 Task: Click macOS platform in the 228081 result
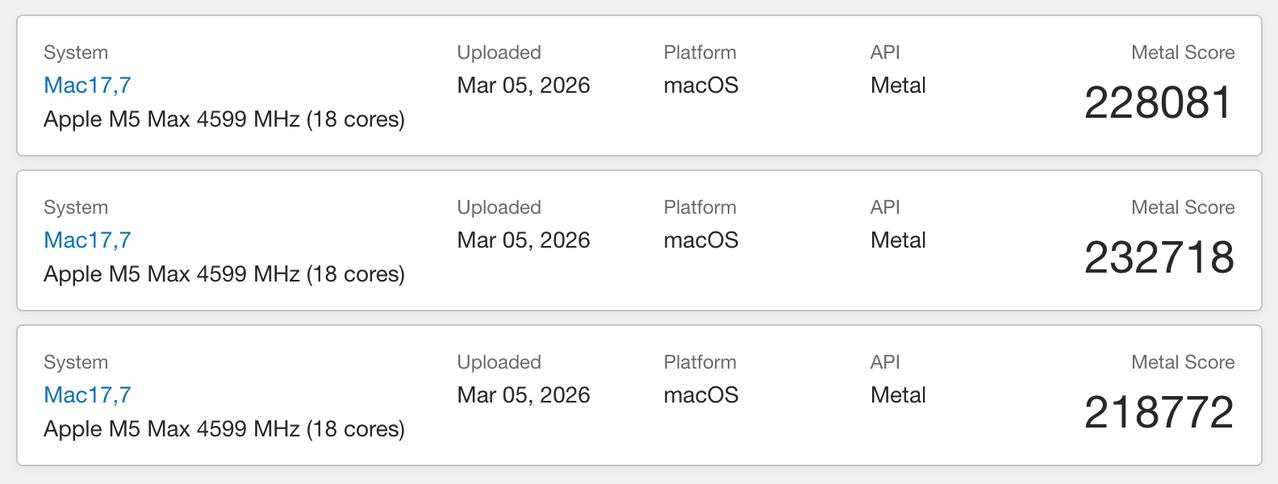click(x=701, y=86)
